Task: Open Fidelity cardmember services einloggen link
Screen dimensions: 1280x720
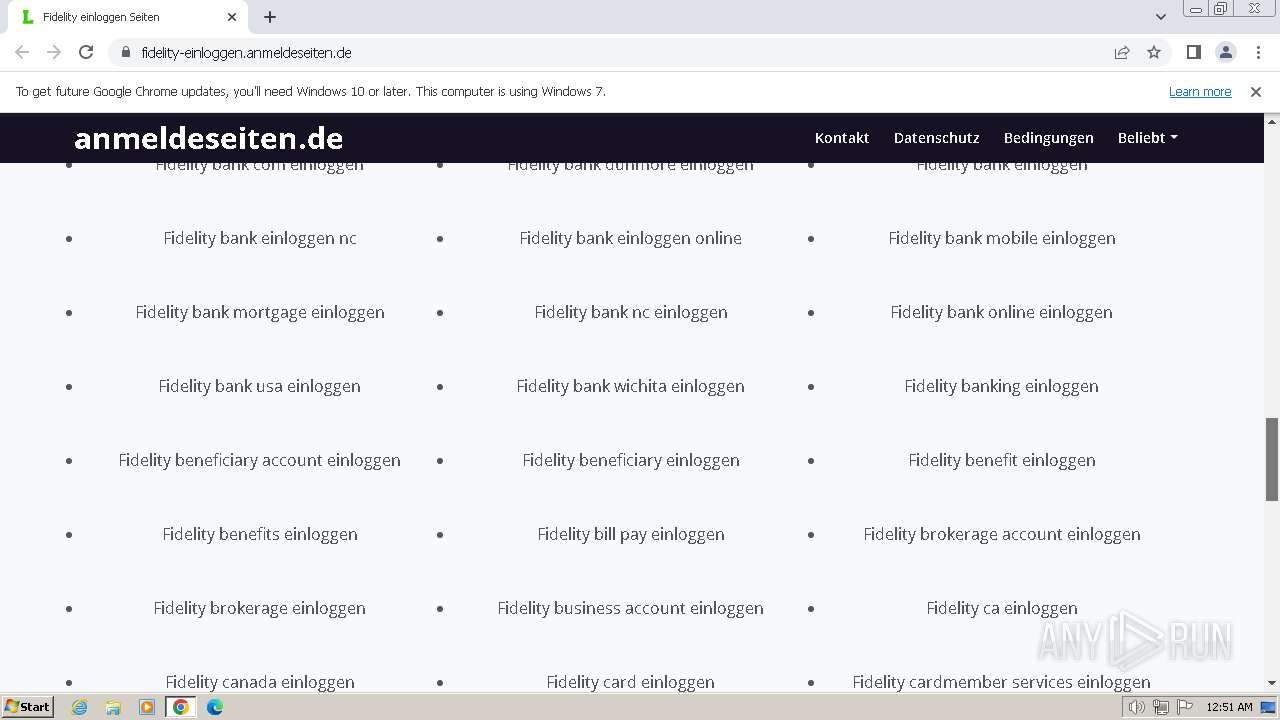Action: tap(1002, 682)
